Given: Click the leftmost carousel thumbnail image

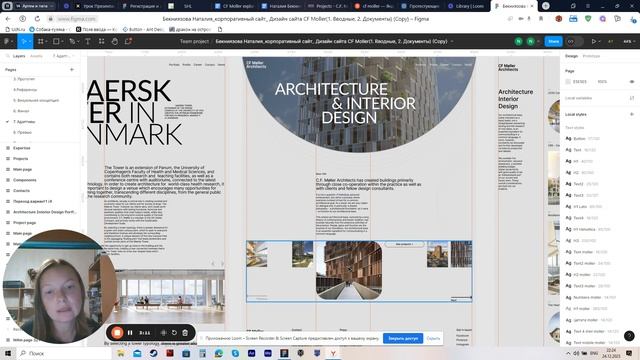Looking at the screenshot, I should pos(257,254).
